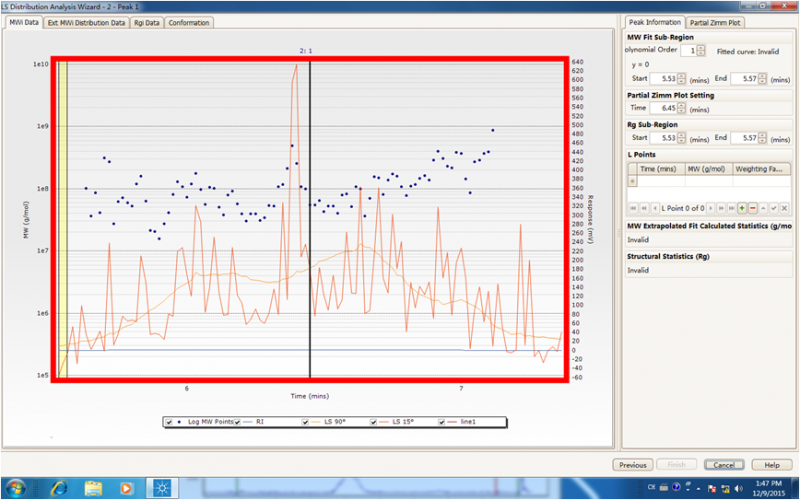
Task: Select the black vertical time marker on chart
Action: point(310,219)
